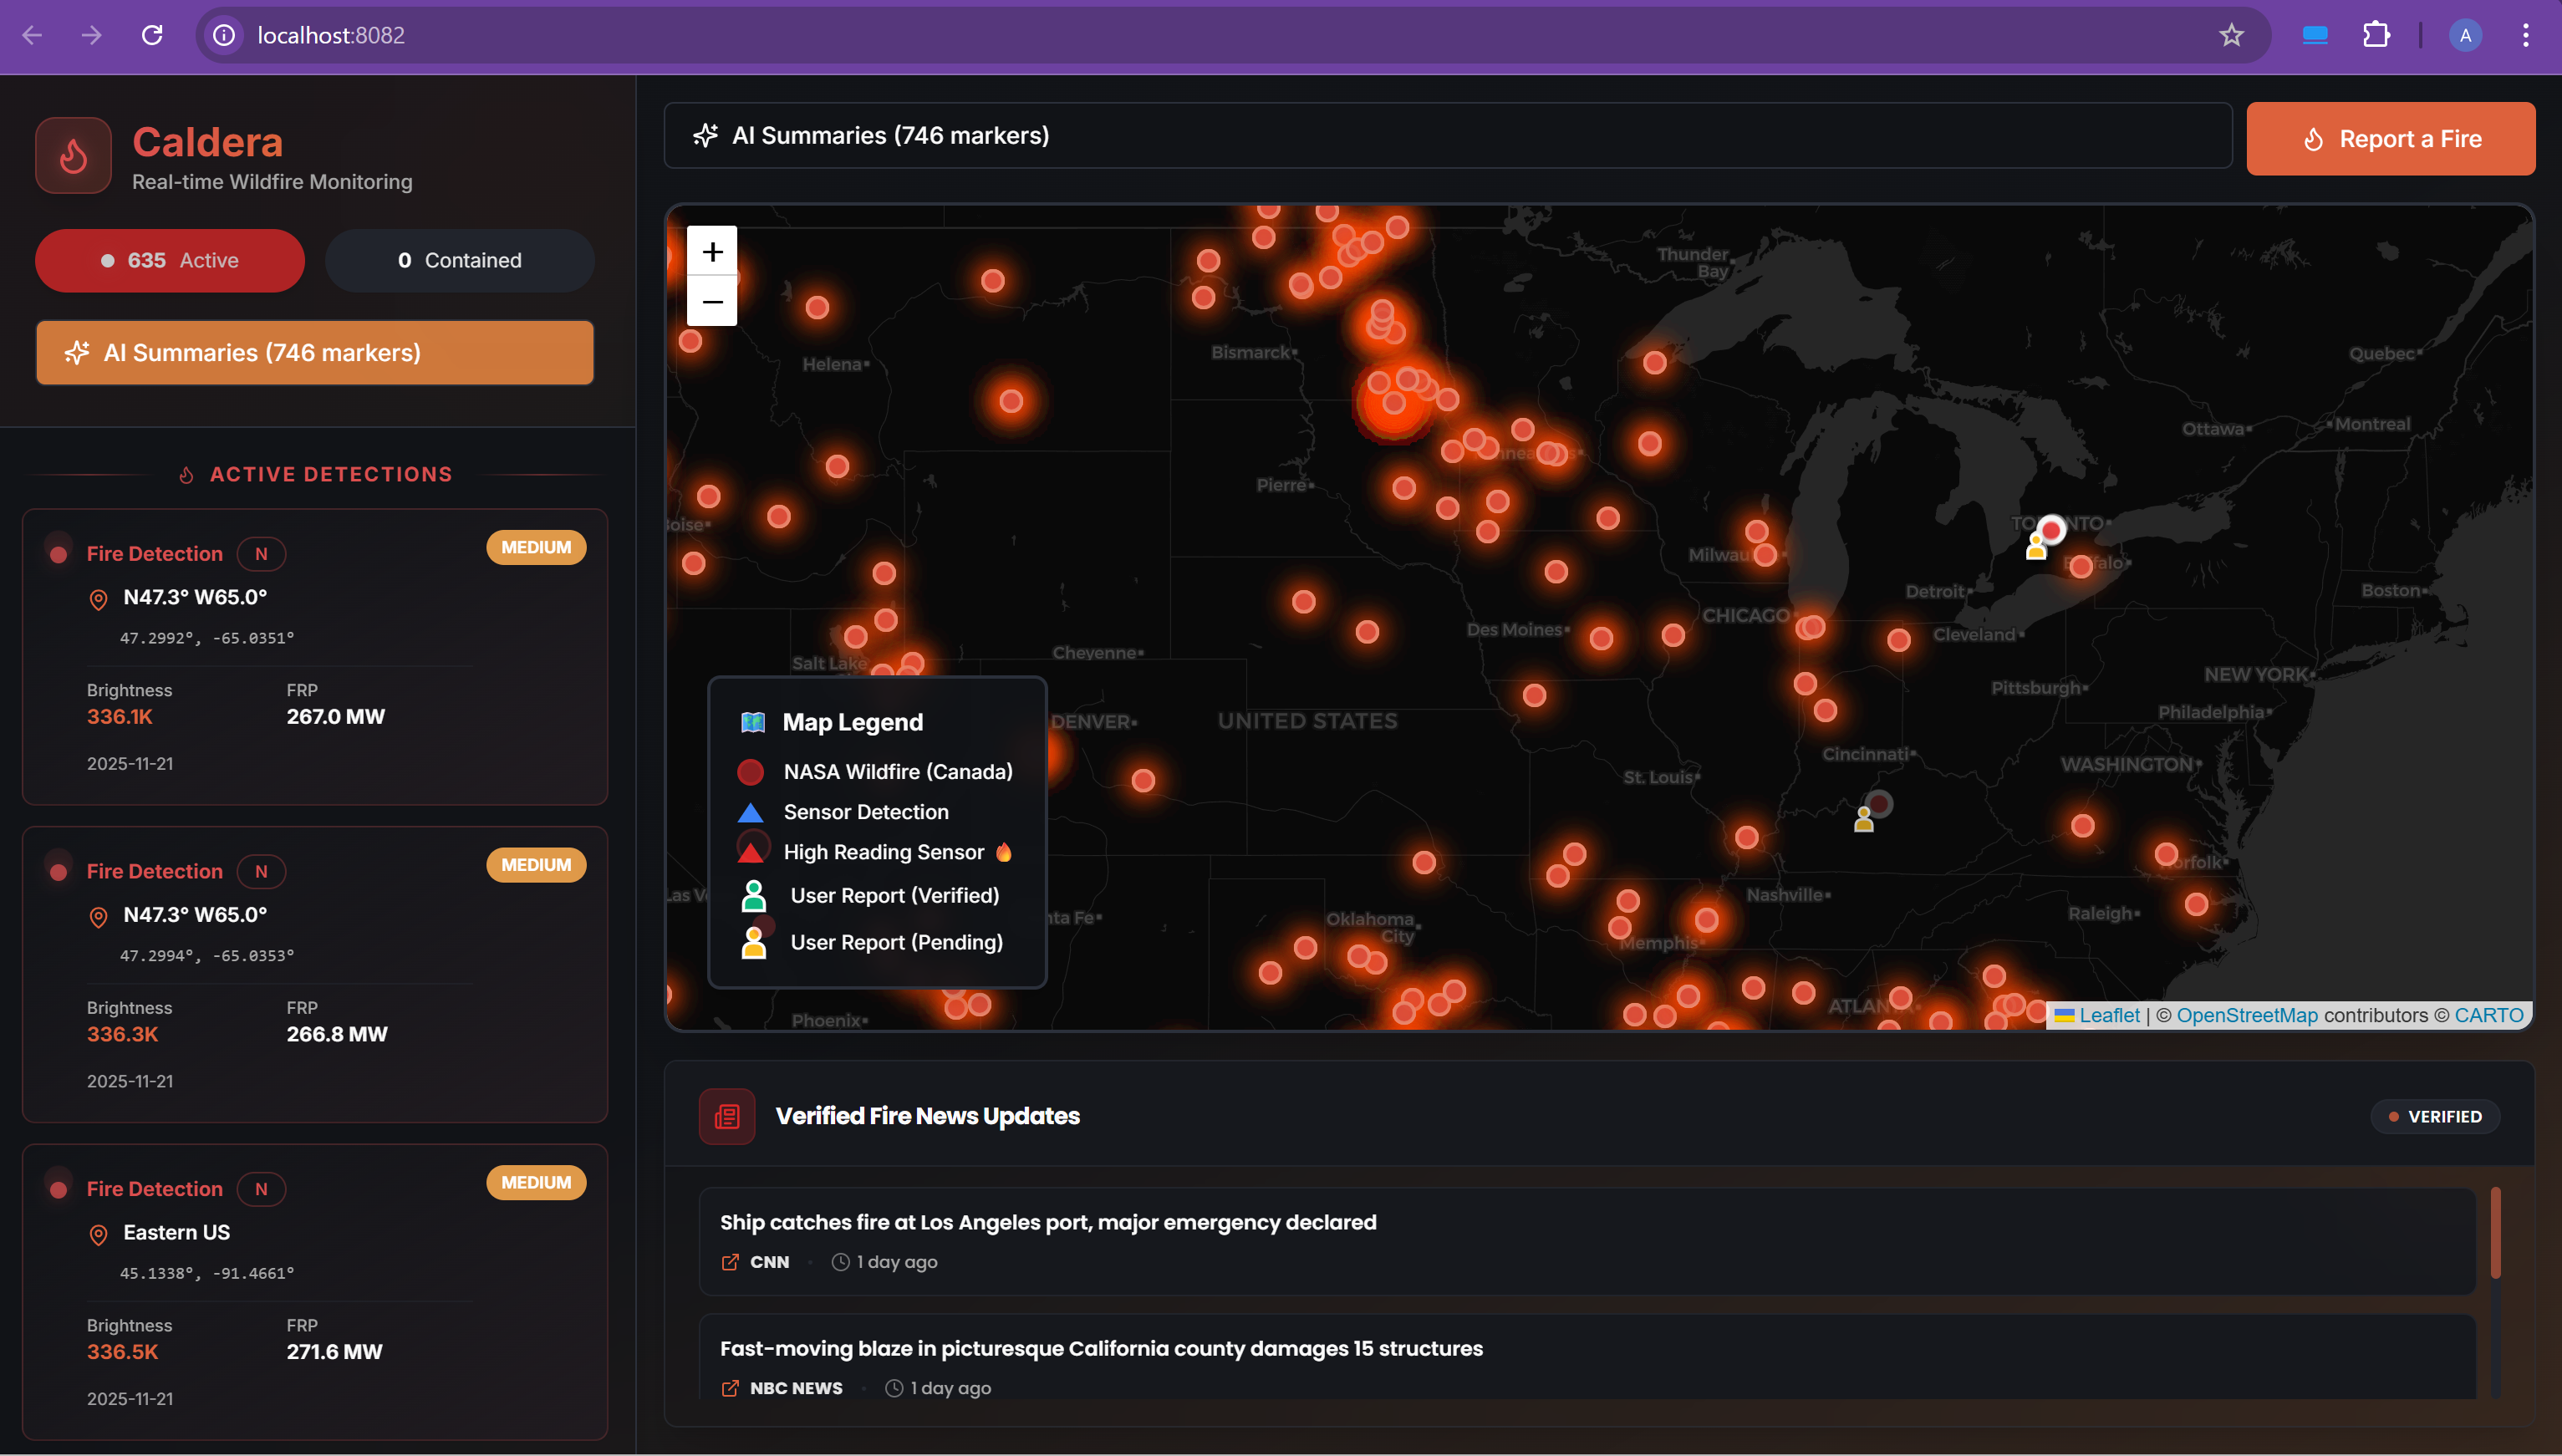Click the Caldera flame logo icon

click(x=73, y=155)
